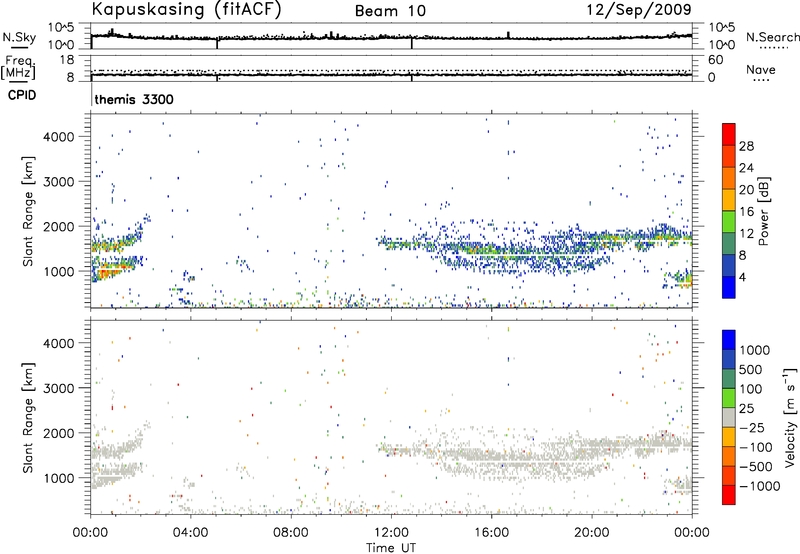Click the grey -25 to 25 Velocity segment
The image size is (800, 554).
[x=729, y=417]
